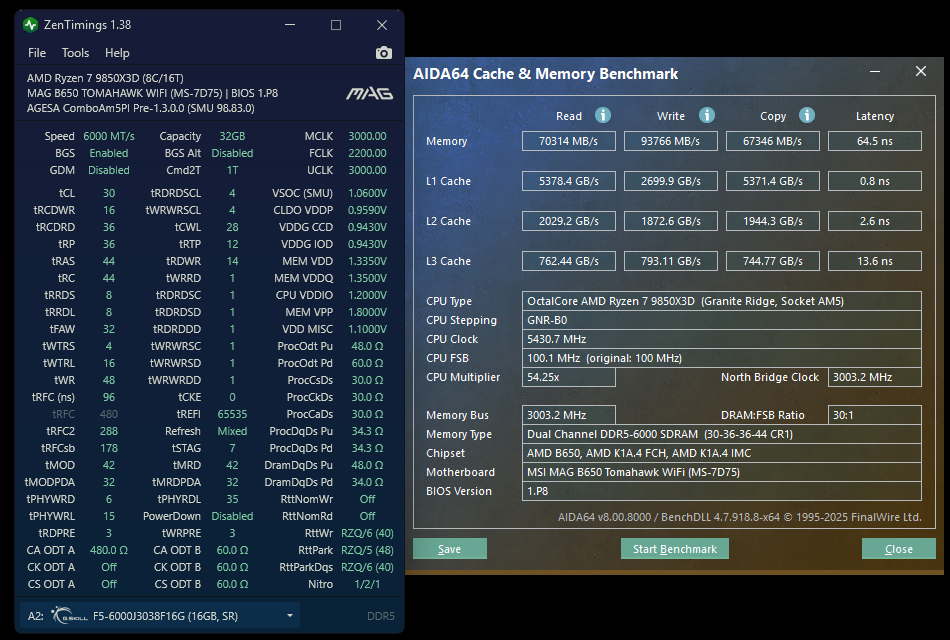
Task: Click the L2 Cache latency 2.6 ns field
Action: [875, 221]
